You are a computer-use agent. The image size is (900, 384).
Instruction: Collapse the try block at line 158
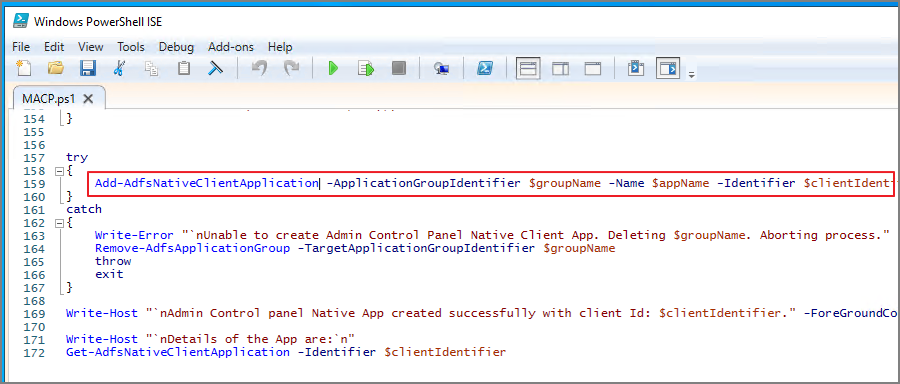(59, 171)
